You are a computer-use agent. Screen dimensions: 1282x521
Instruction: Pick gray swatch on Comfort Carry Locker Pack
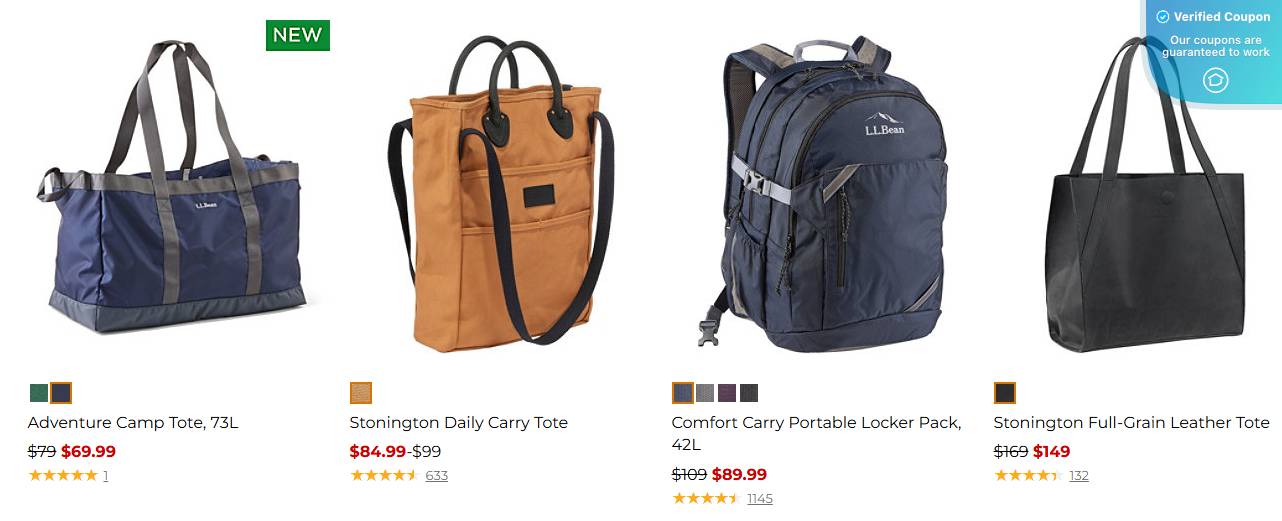705,393
